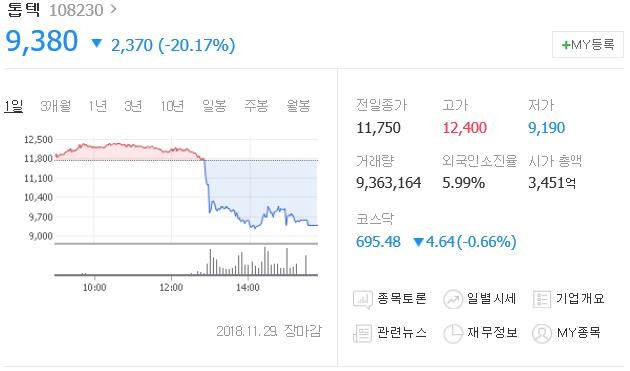
Task: Click the KOSDAQ down-triangle indicator
Action: [x=418, y=242]
